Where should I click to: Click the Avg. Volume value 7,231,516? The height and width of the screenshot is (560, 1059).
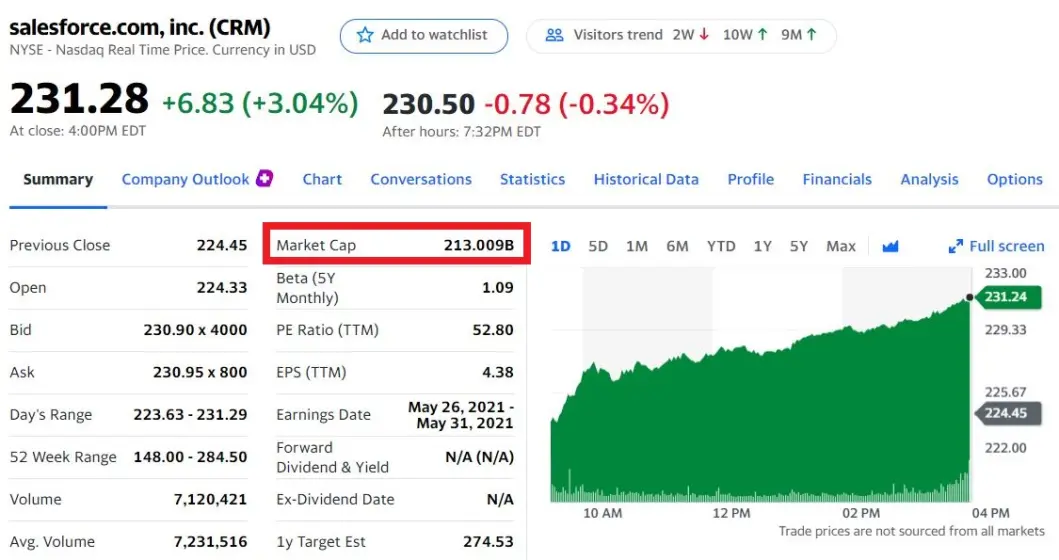[x=210, y=542]
